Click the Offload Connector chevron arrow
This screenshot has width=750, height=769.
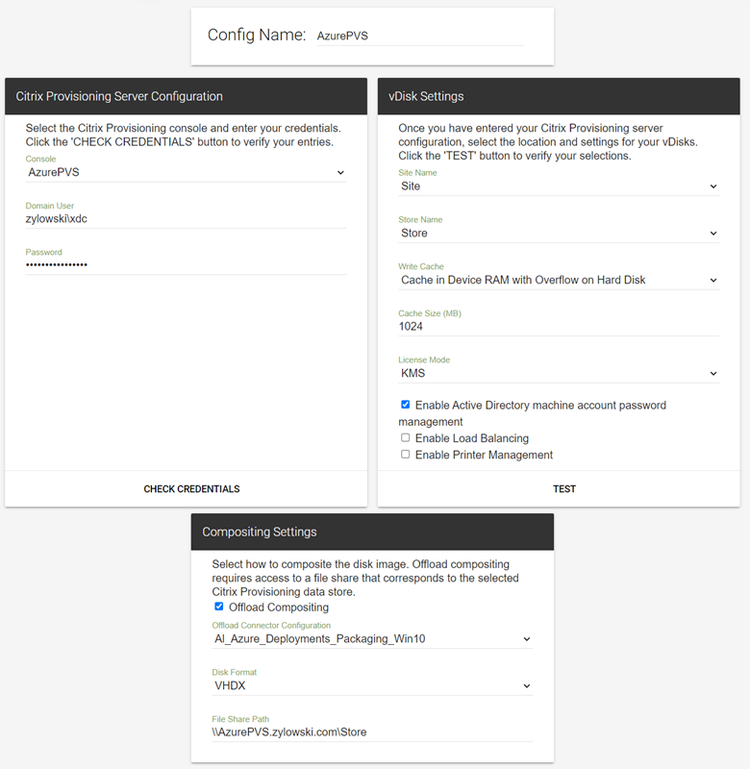(x=526, y=639)
